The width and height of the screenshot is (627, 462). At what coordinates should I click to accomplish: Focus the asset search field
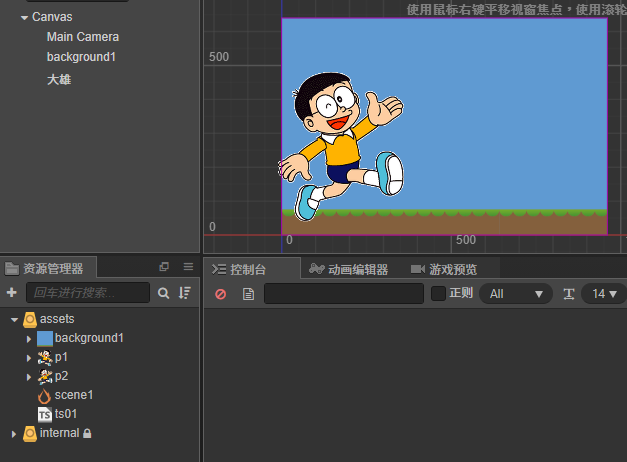[88, 292]
